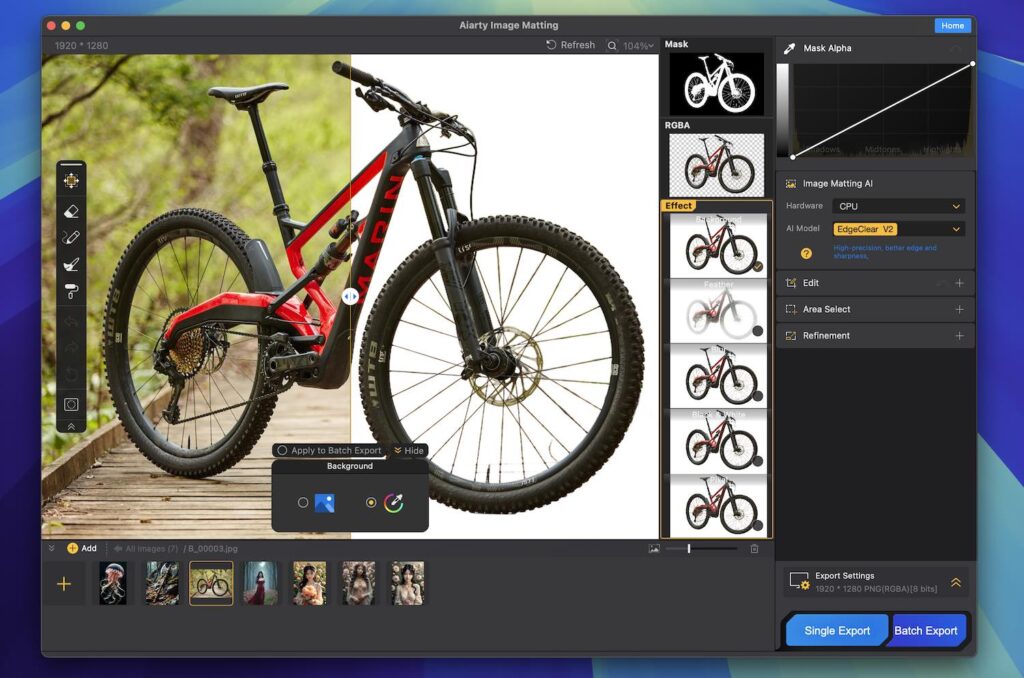The height and width of the screenshot is (678, 1024).
Task: Select the Black & White effect preset
Action: (x=718, y=442)
